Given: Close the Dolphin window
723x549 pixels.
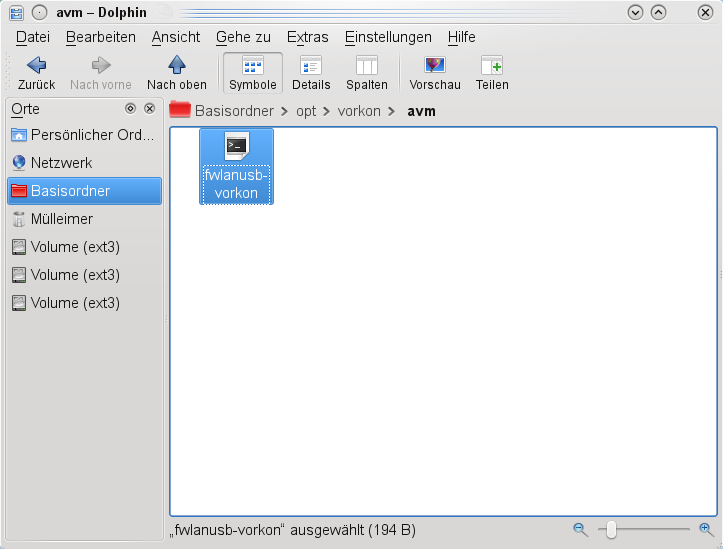Looking at the screenshot, I should click(705, 12).
